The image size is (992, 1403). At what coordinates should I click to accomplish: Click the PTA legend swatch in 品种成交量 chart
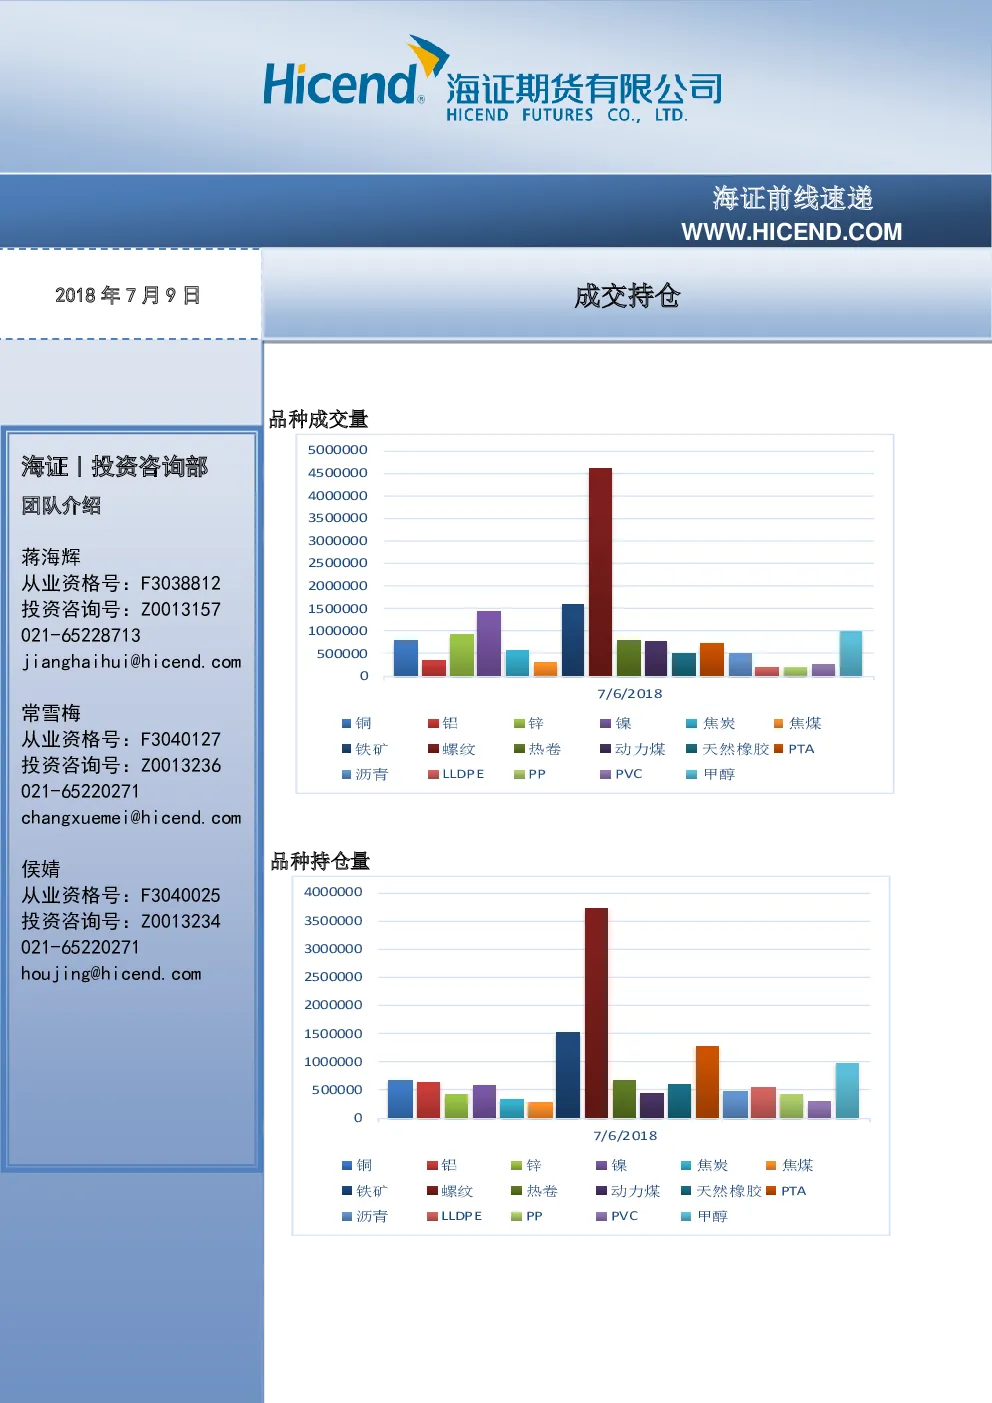778,749
